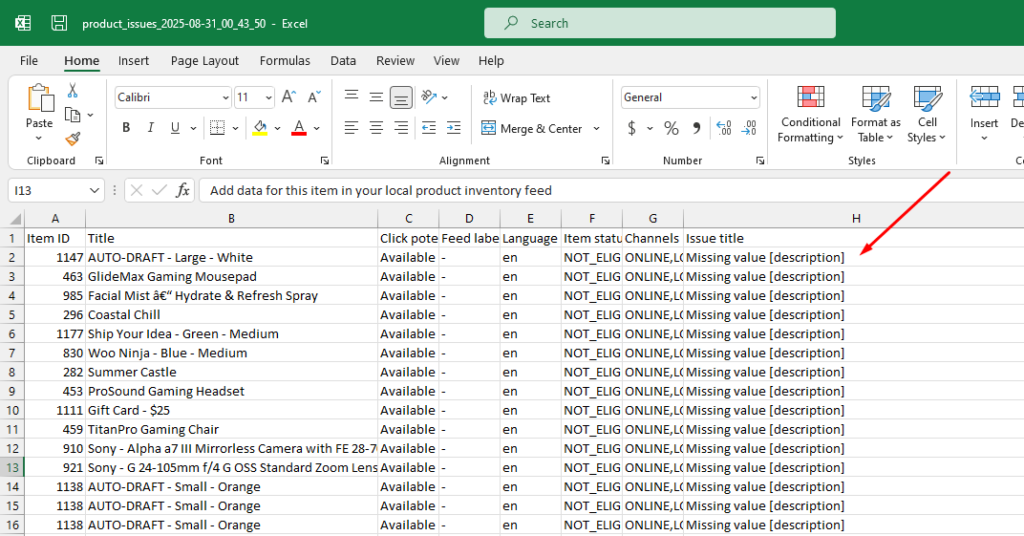Image resolution: width=1024 pixels, height=536 pixels.
Task: Apply the yellow fill color
Action: [260, 128]
